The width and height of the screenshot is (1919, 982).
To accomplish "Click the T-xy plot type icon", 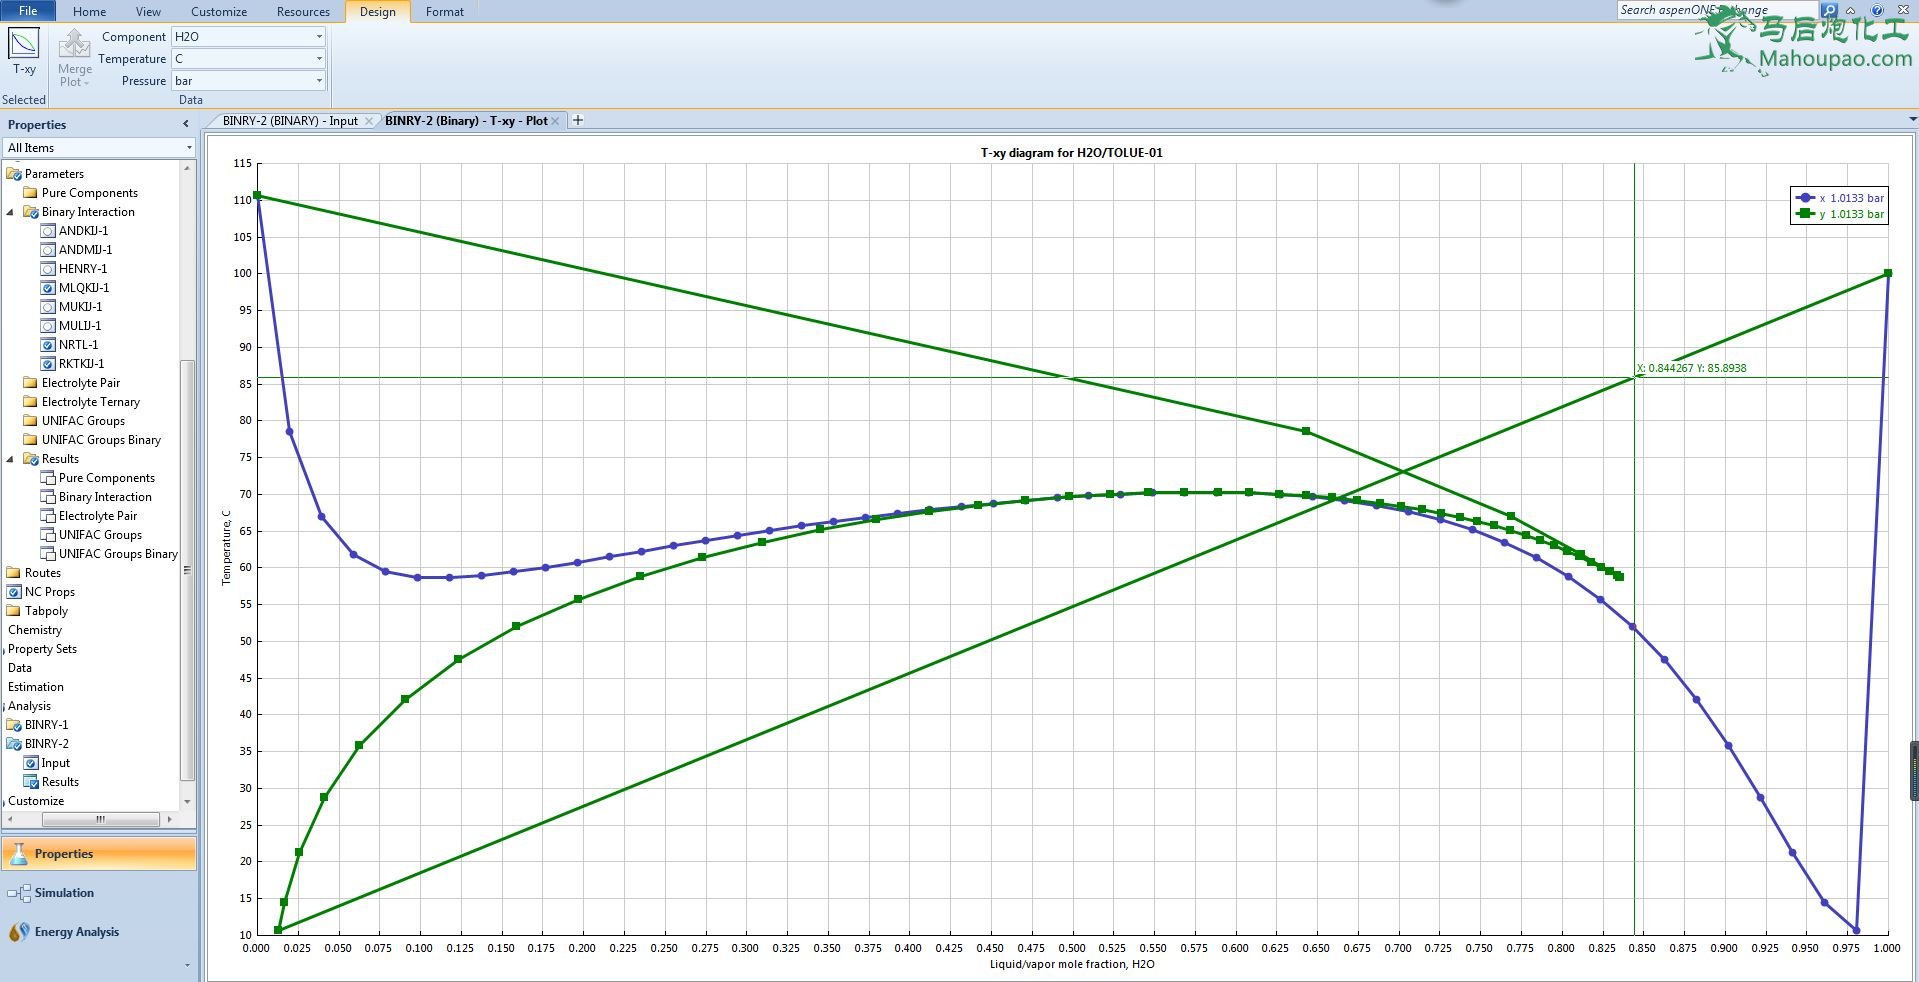I will pyautogui.click(x=24, y=44).
